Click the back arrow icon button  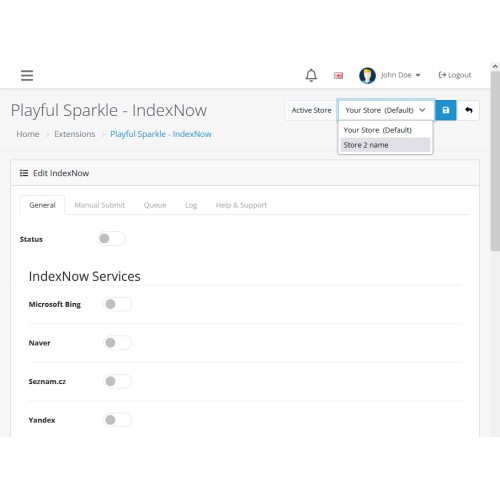click(468, 110)
